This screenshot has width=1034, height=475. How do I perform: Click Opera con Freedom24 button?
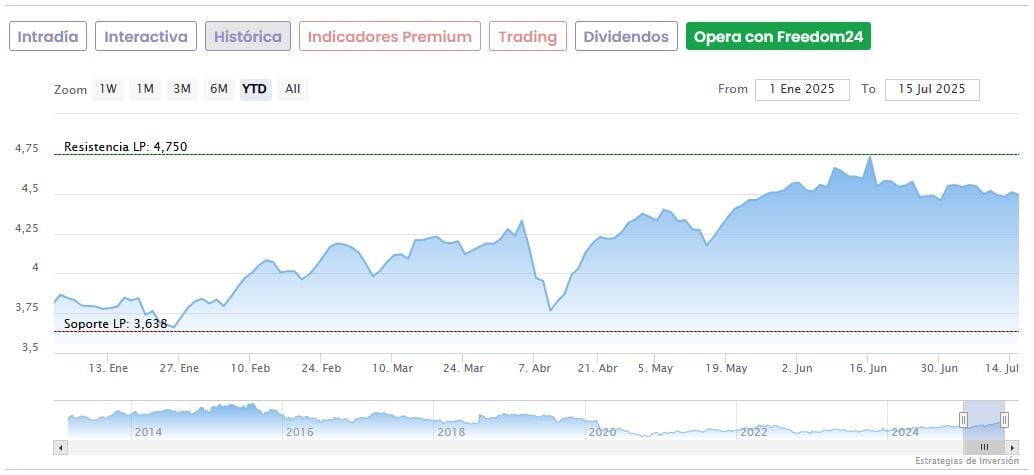[778, 37]
